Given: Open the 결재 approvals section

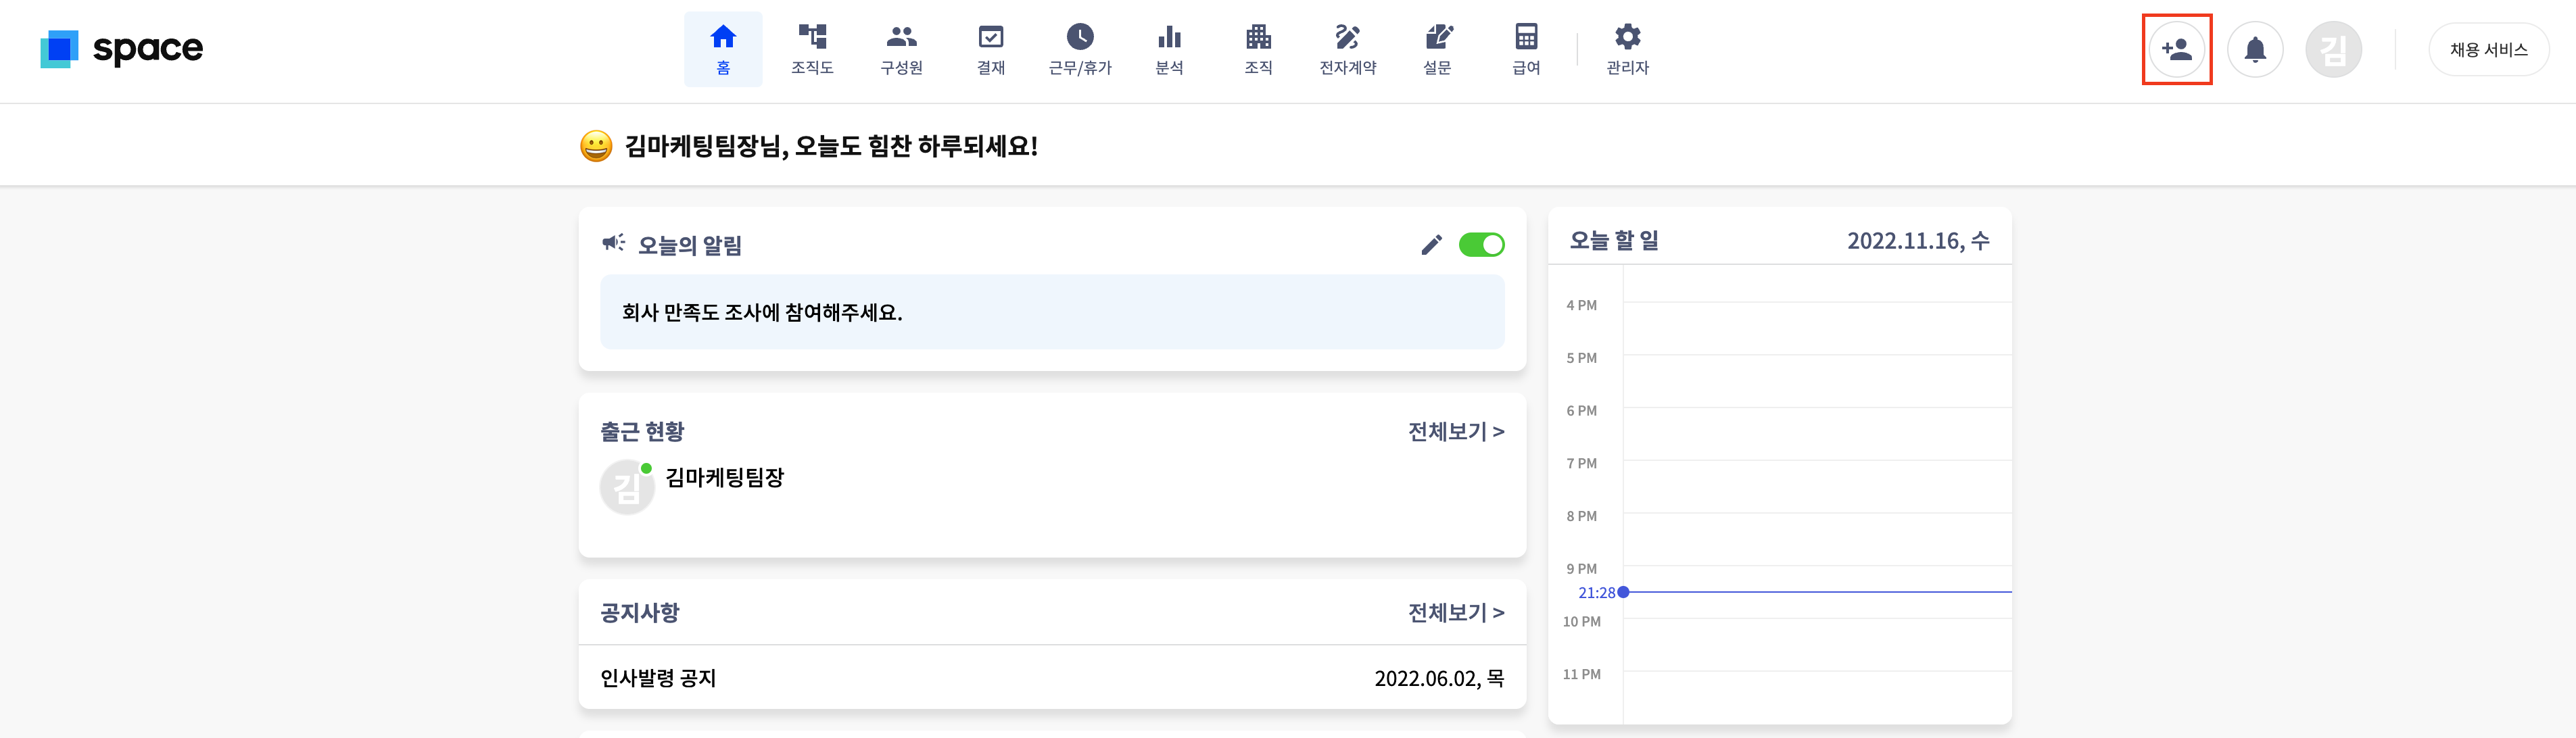Looking at the screenshot, I should [990, 49].
